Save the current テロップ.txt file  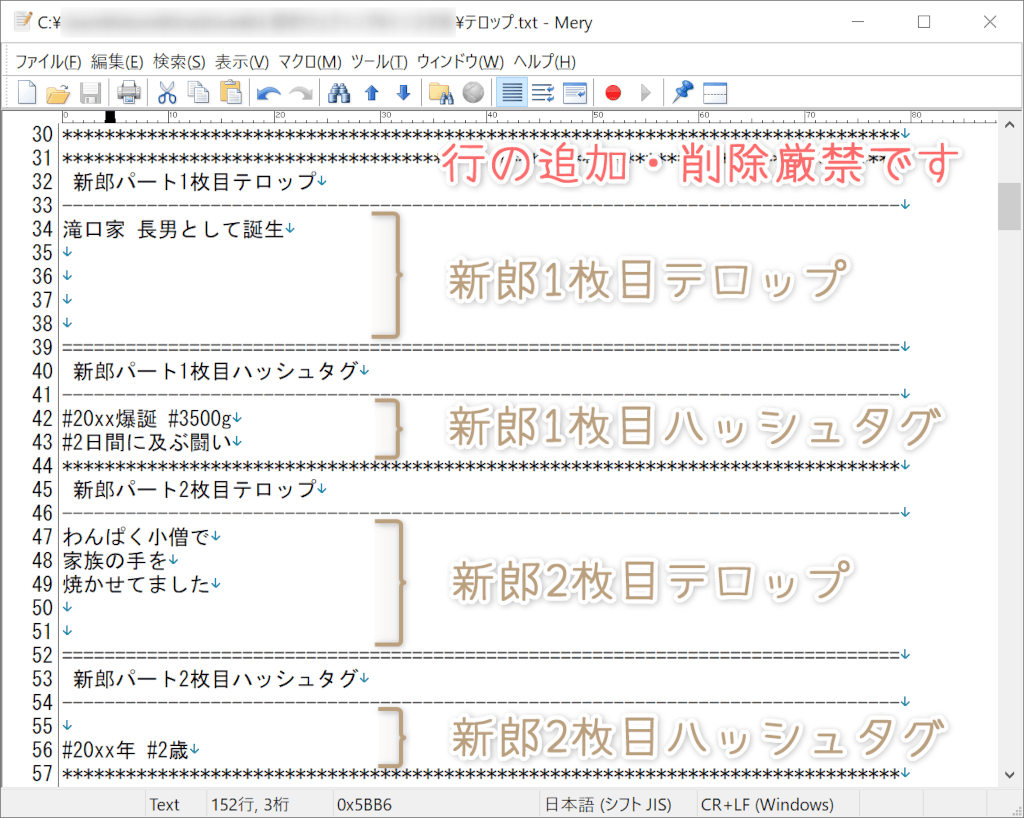click(90, 92)
